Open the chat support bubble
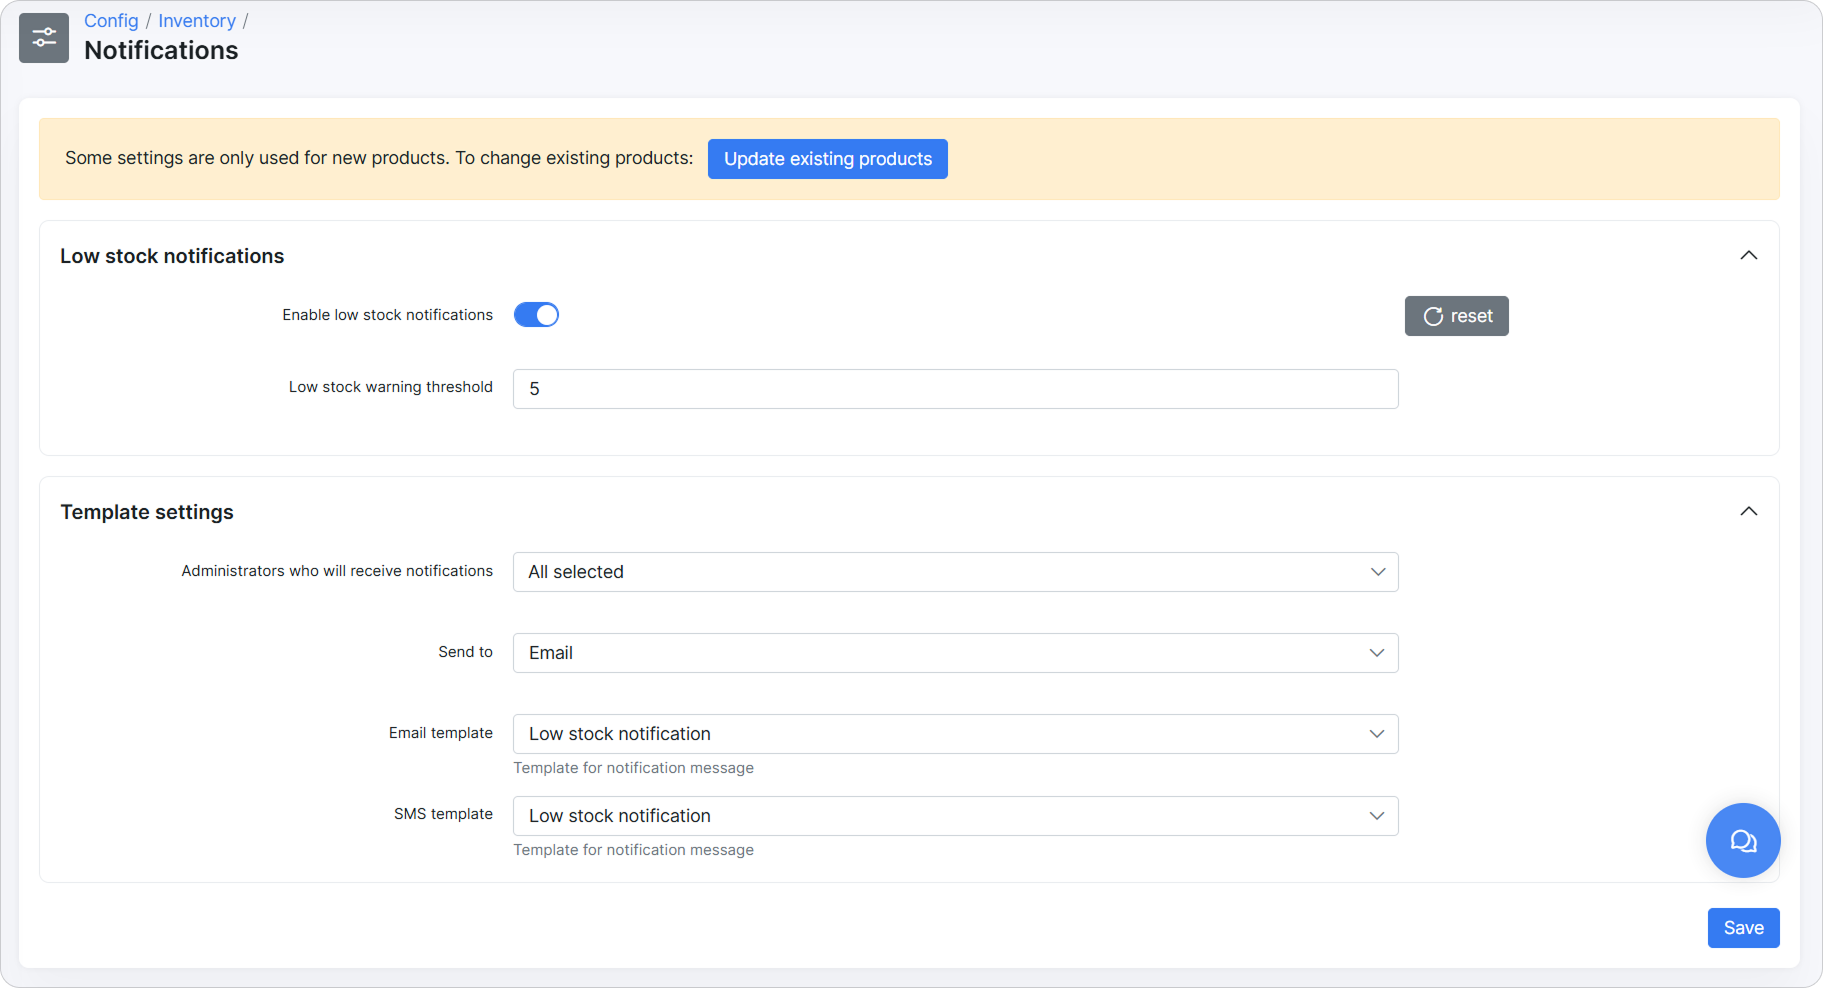The image size is (1823, 988). pyautogui.click(x=1742, y=840)
